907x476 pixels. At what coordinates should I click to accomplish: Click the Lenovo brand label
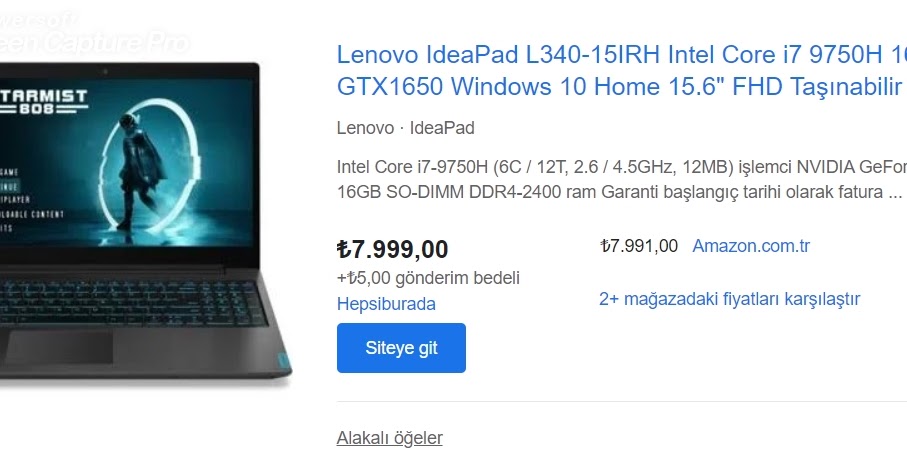[365, 128]
